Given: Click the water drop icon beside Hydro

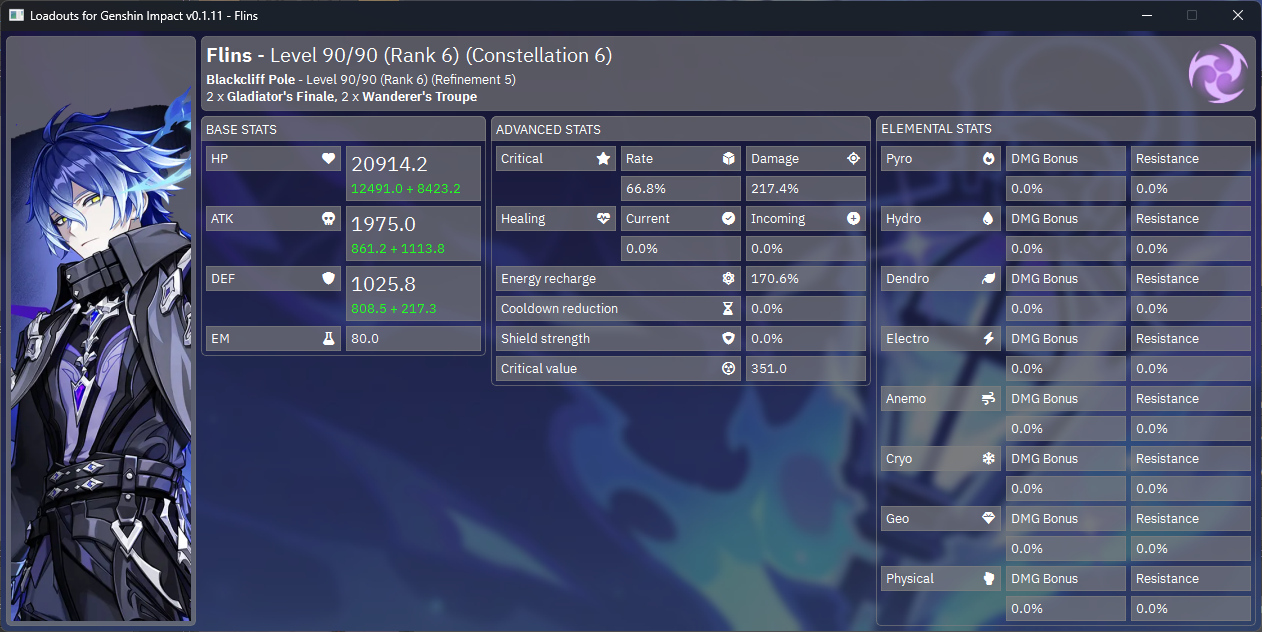Looking at the screenshot, I should tap(989, 219).
